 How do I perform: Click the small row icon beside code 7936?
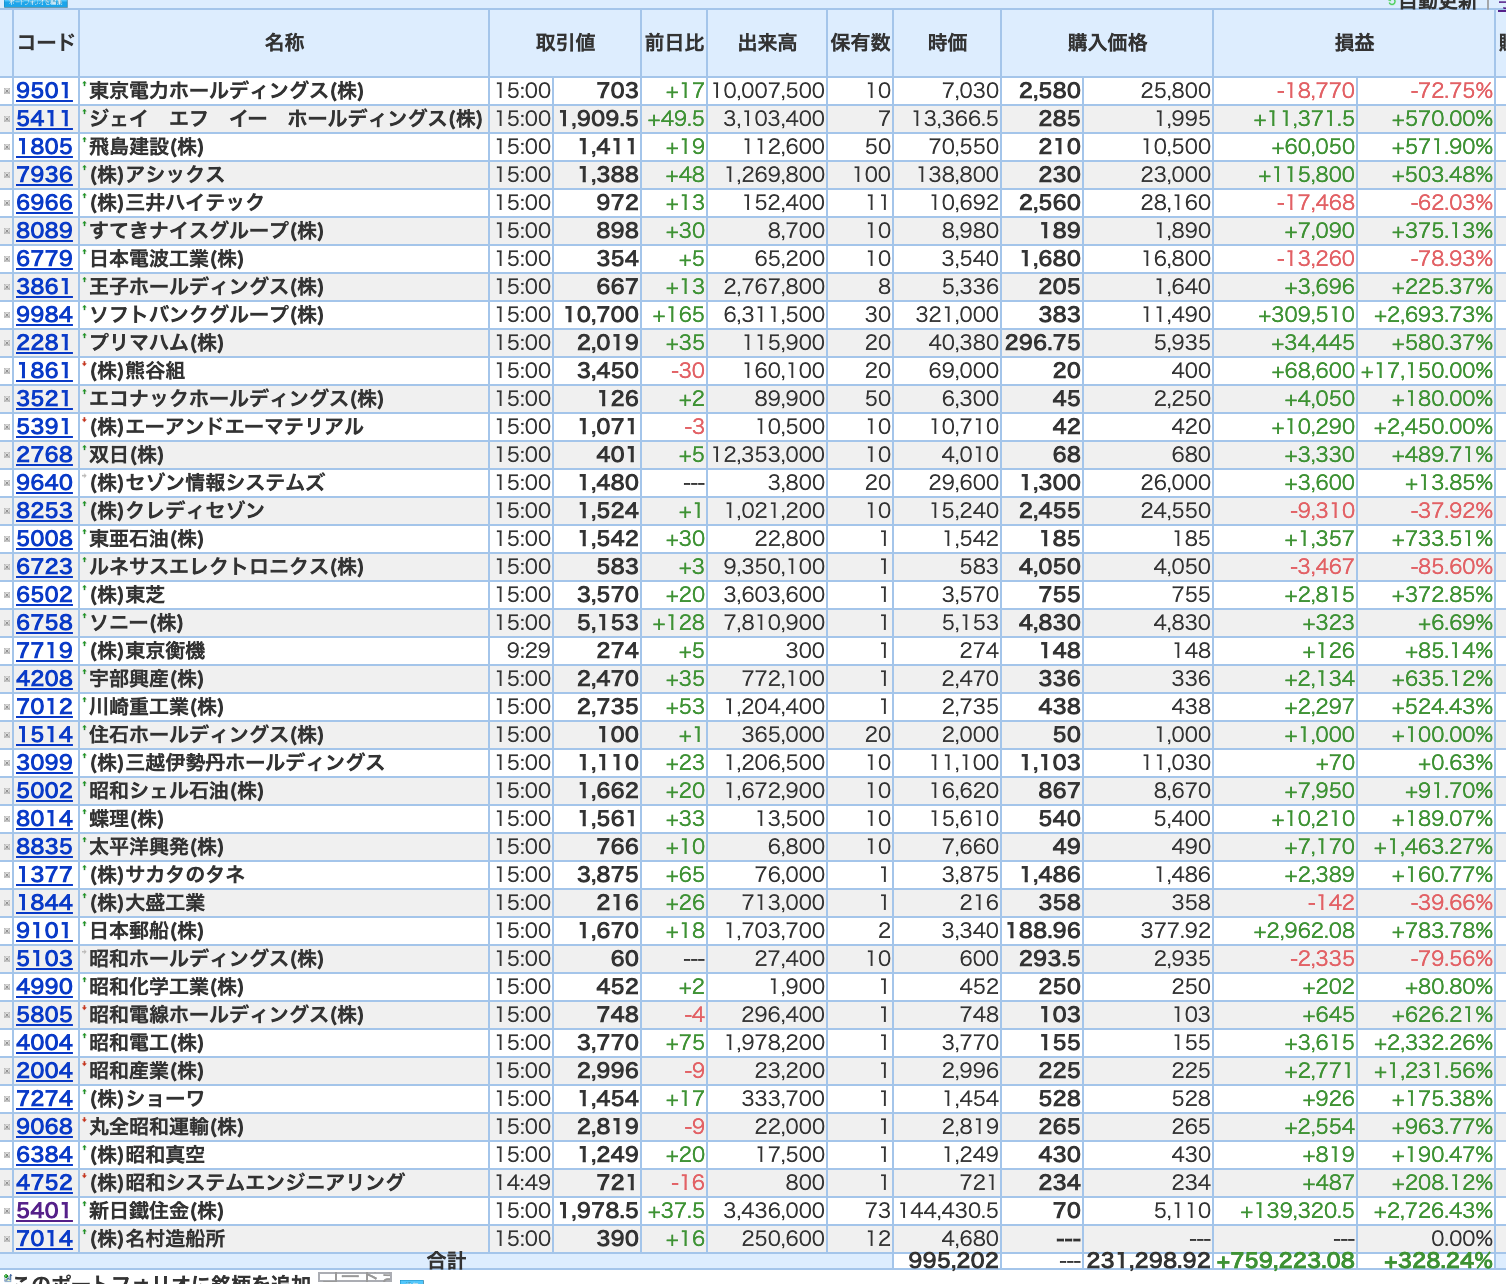point(7,175)
